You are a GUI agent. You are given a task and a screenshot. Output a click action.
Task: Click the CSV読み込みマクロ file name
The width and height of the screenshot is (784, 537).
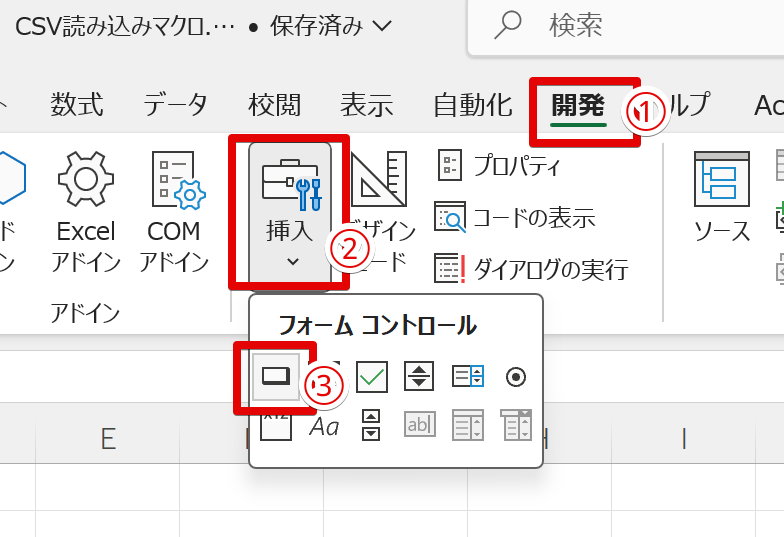tap(124, 26)
